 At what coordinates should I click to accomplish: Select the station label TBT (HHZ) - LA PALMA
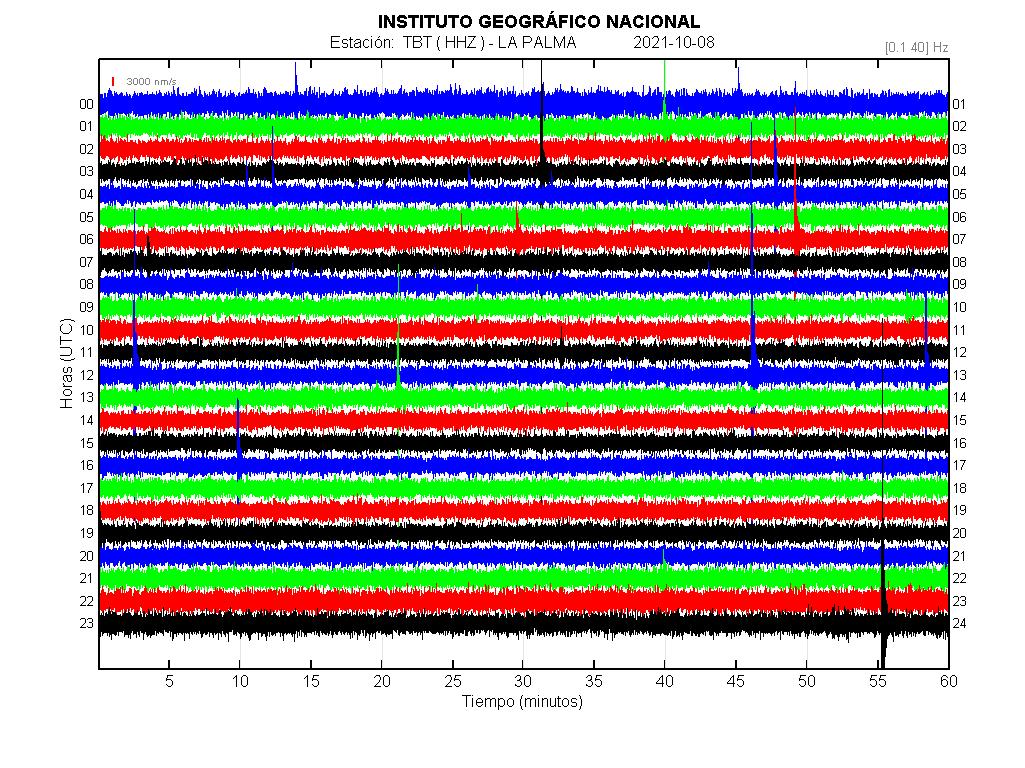(x=453, y=43)
